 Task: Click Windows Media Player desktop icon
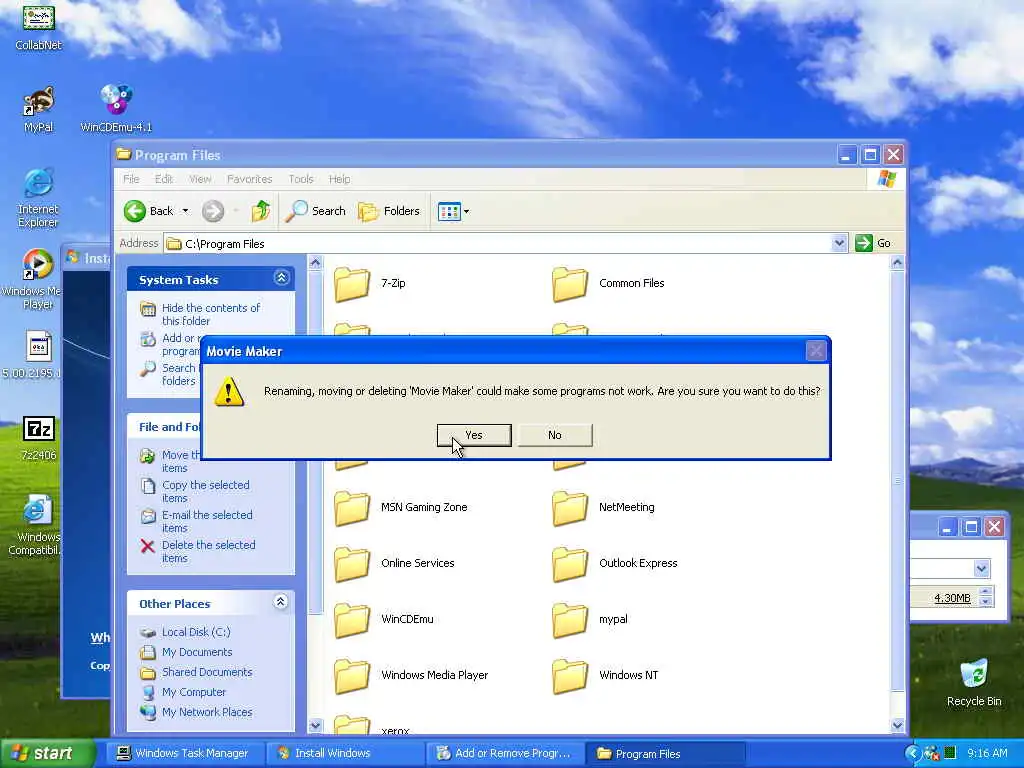37,265
